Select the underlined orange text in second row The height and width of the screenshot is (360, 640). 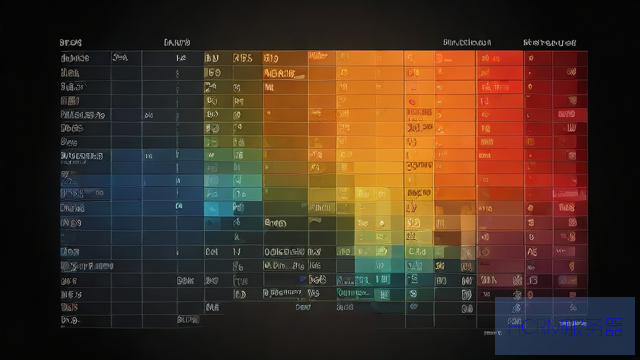coord(284,74)
